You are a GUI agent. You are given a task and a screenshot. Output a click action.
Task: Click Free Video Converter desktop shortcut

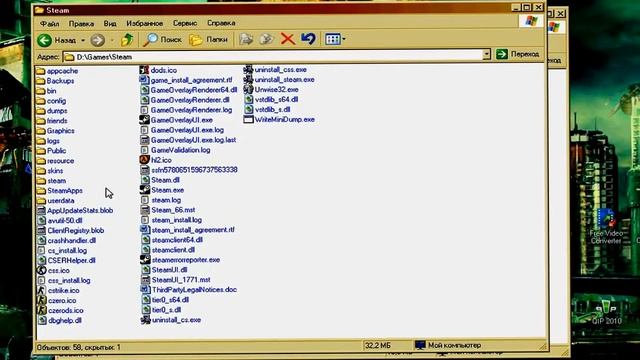[x=606, y=227]
